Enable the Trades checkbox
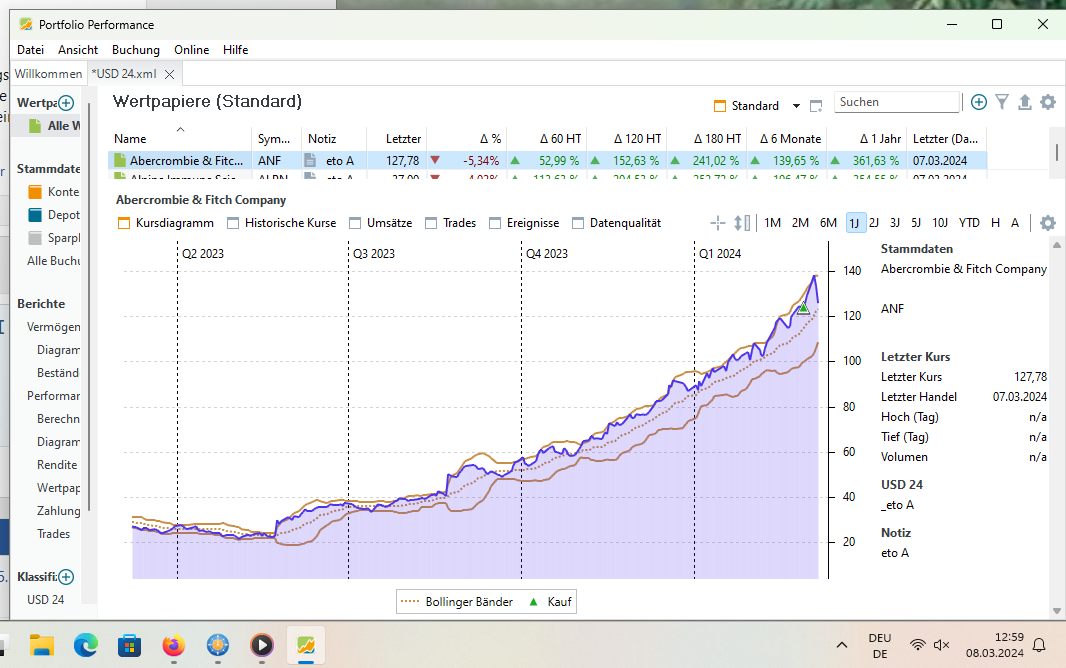Screen dimensions: 1066x668 431,223
